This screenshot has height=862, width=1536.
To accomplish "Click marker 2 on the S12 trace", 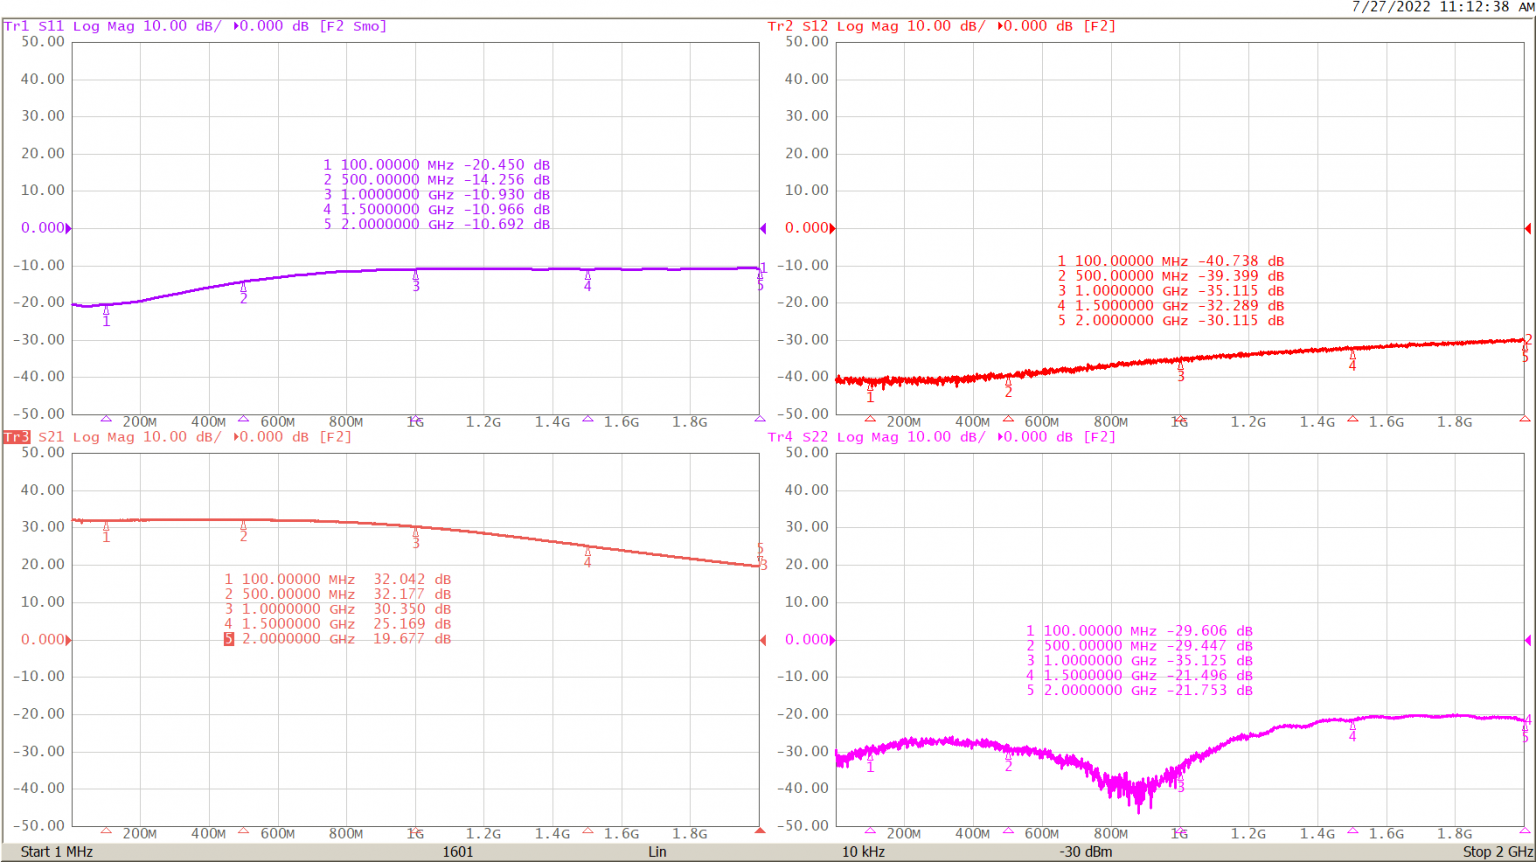I will (x=1008, y=383).
